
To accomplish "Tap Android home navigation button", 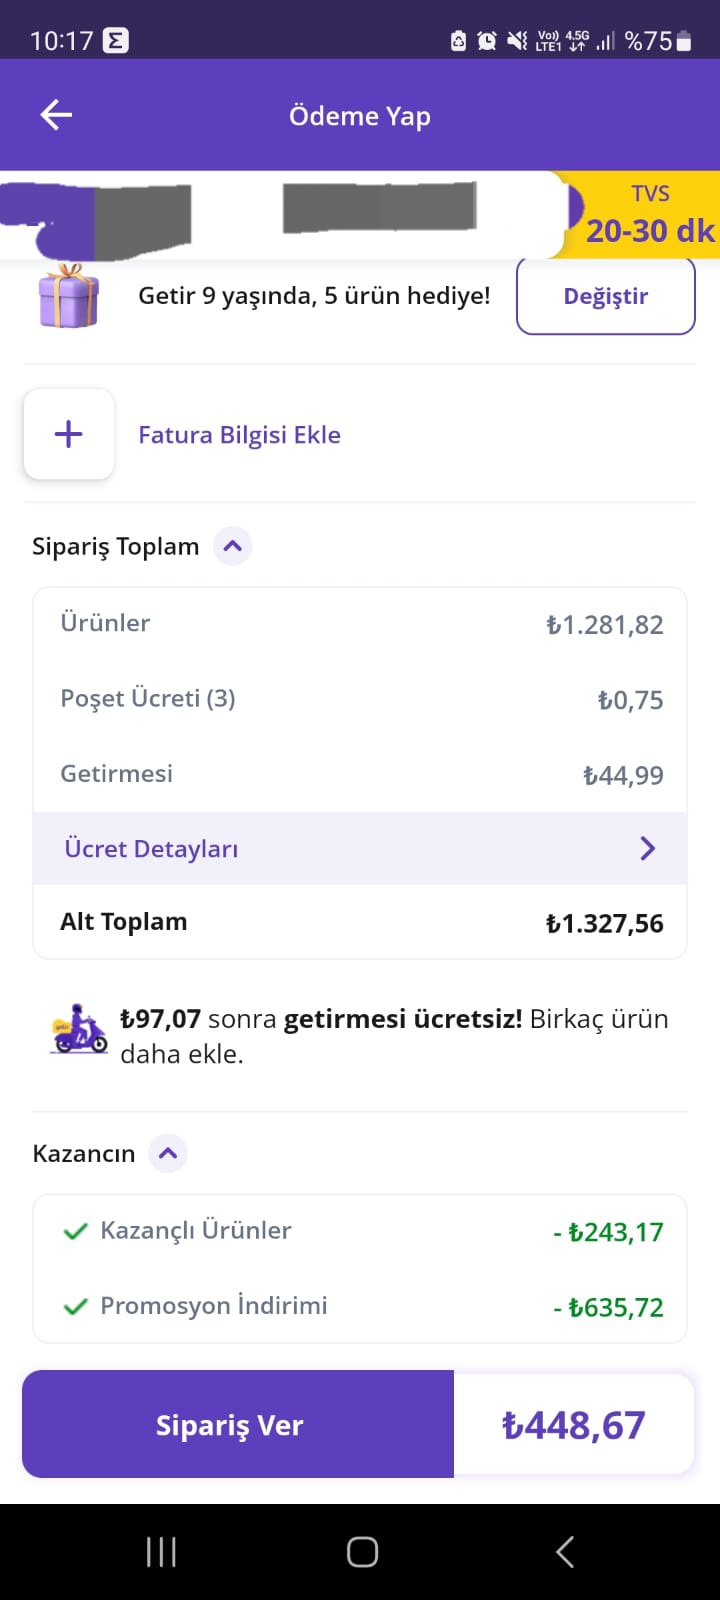I will 362,1552.
